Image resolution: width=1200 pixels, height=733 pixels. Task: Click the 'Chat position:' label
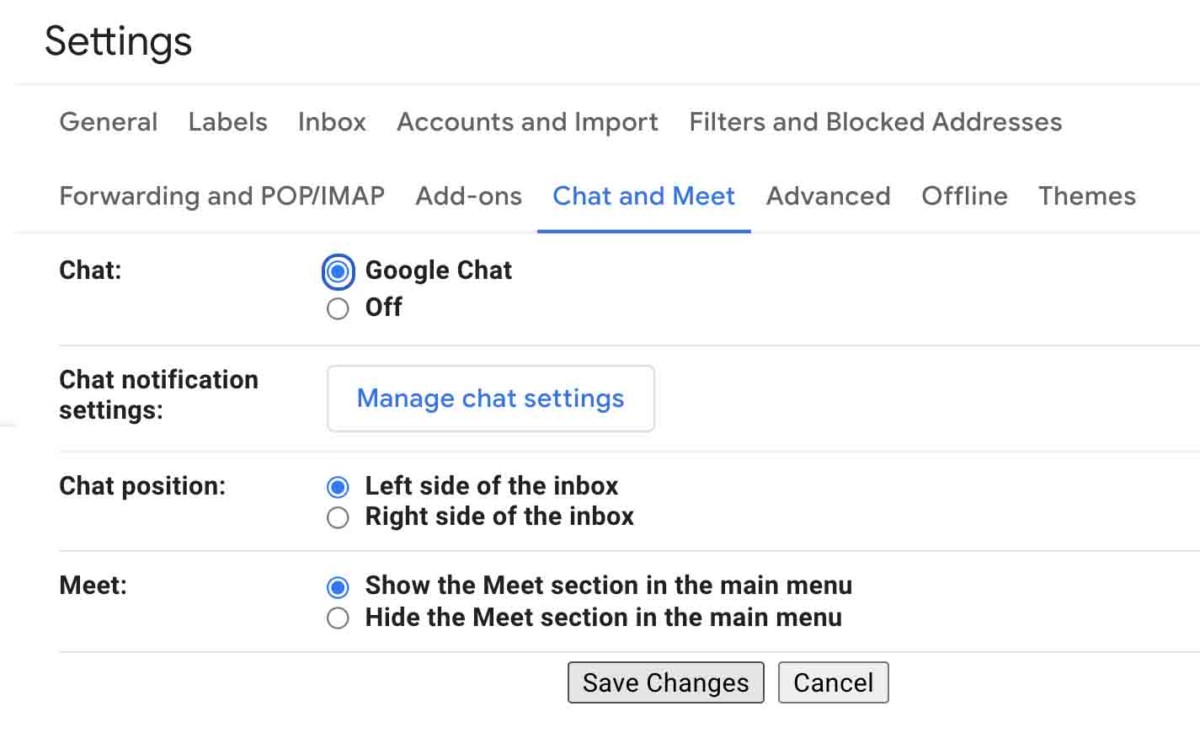click(x=142, y=487)
